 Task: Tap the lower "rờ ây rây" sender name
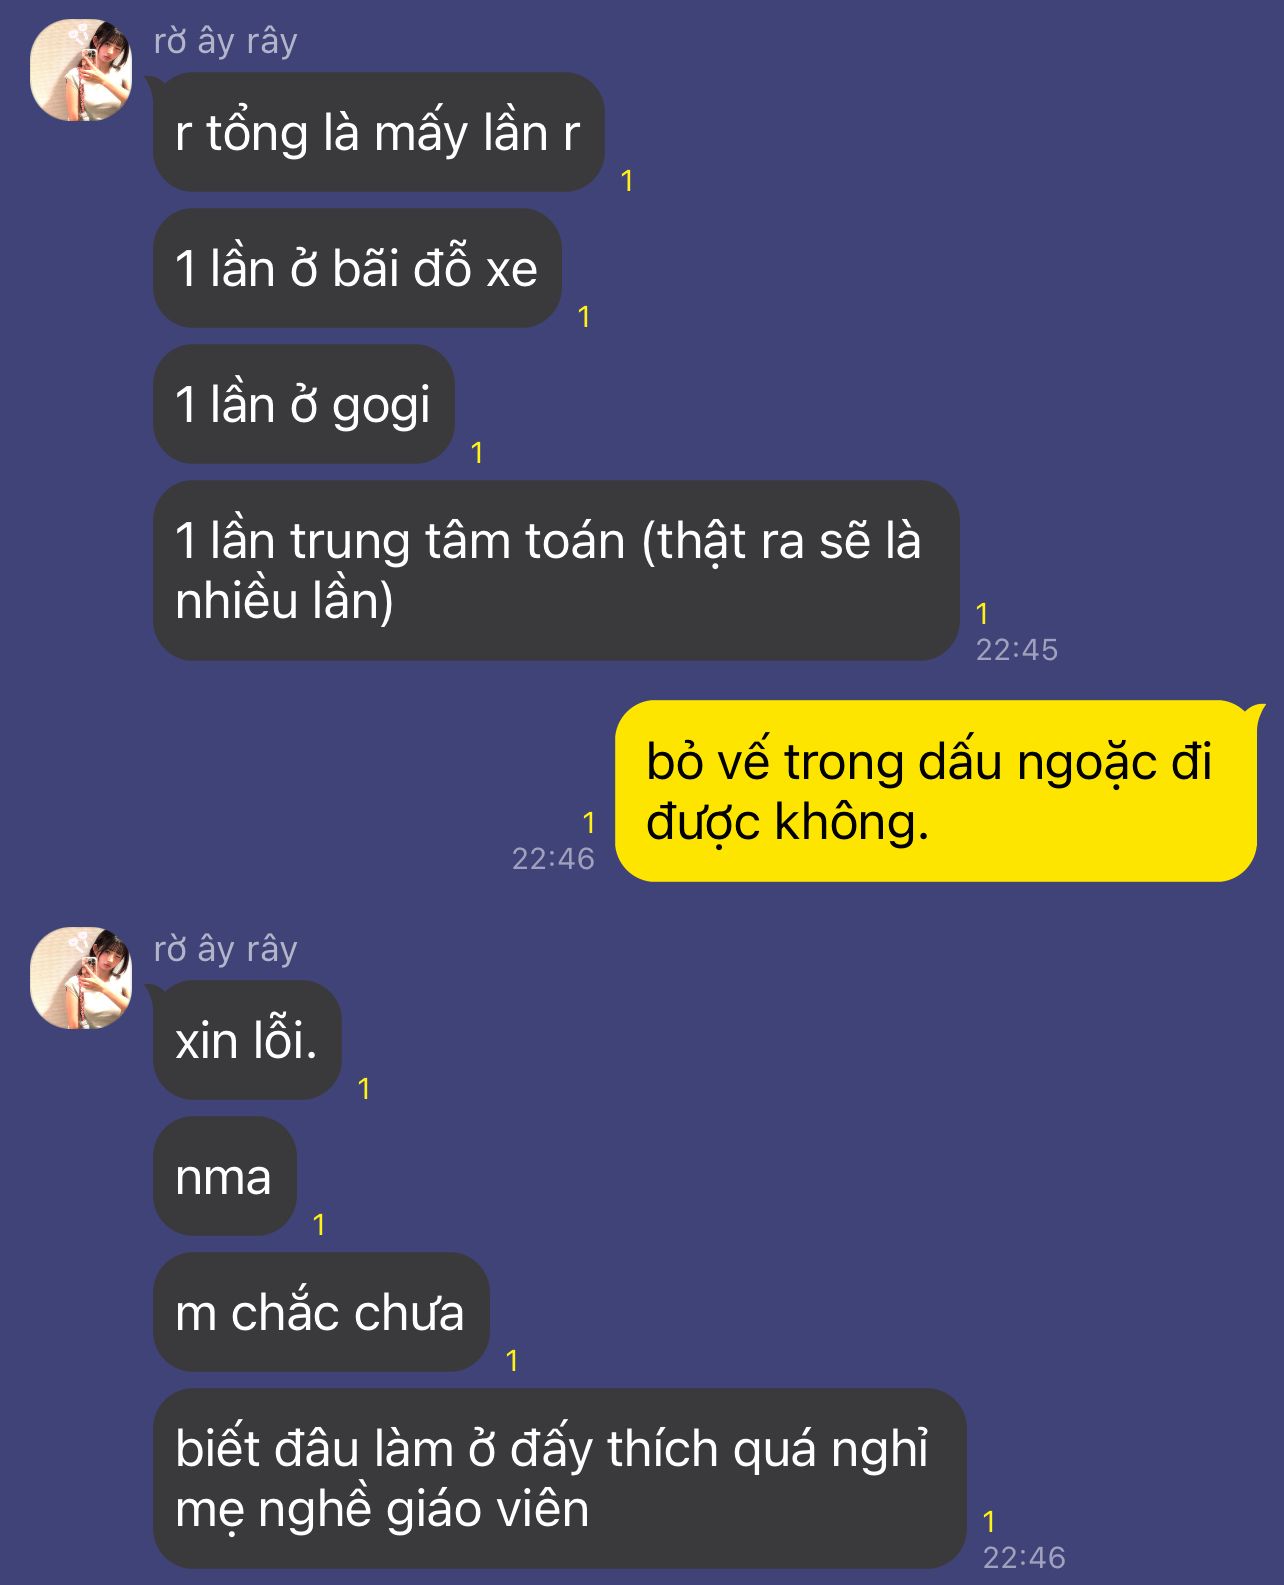(x=226, y=949)
